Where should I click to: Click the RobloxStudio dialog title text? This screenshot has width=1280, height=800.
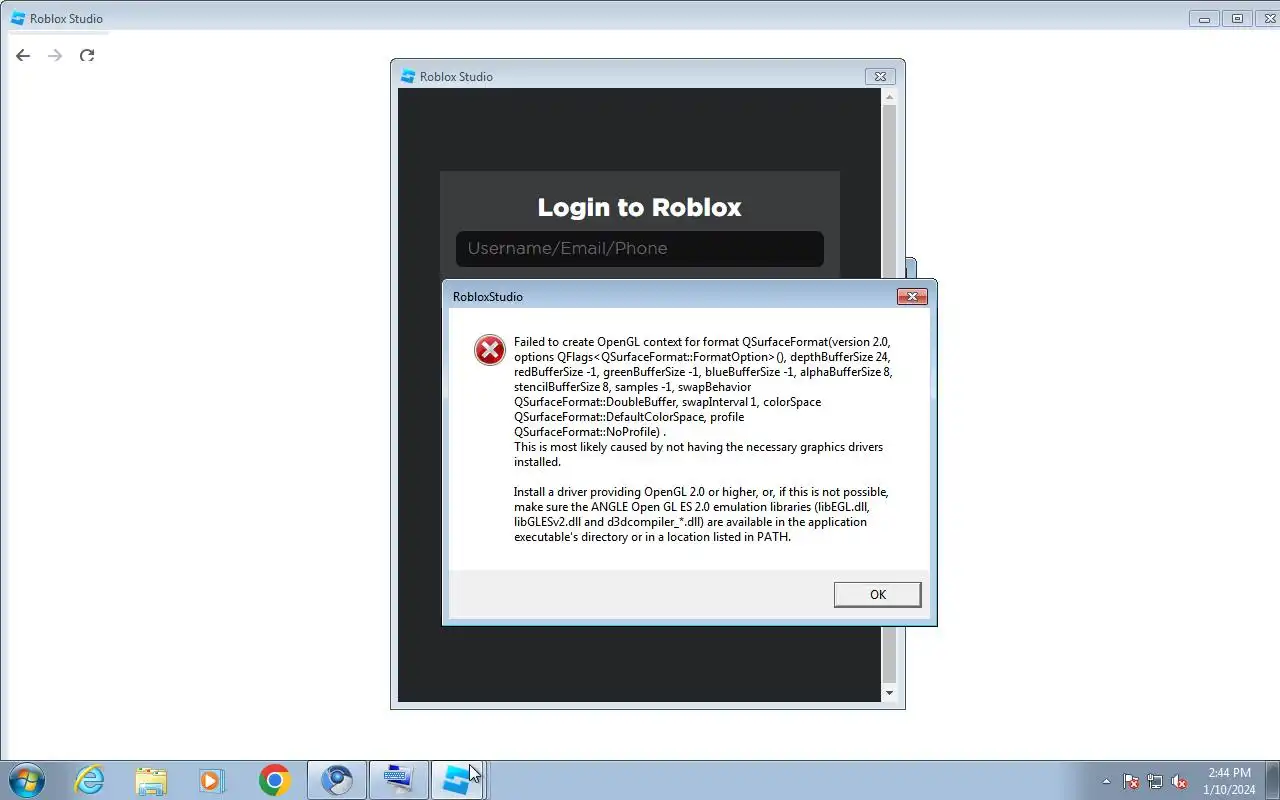[x=488, y=297]
